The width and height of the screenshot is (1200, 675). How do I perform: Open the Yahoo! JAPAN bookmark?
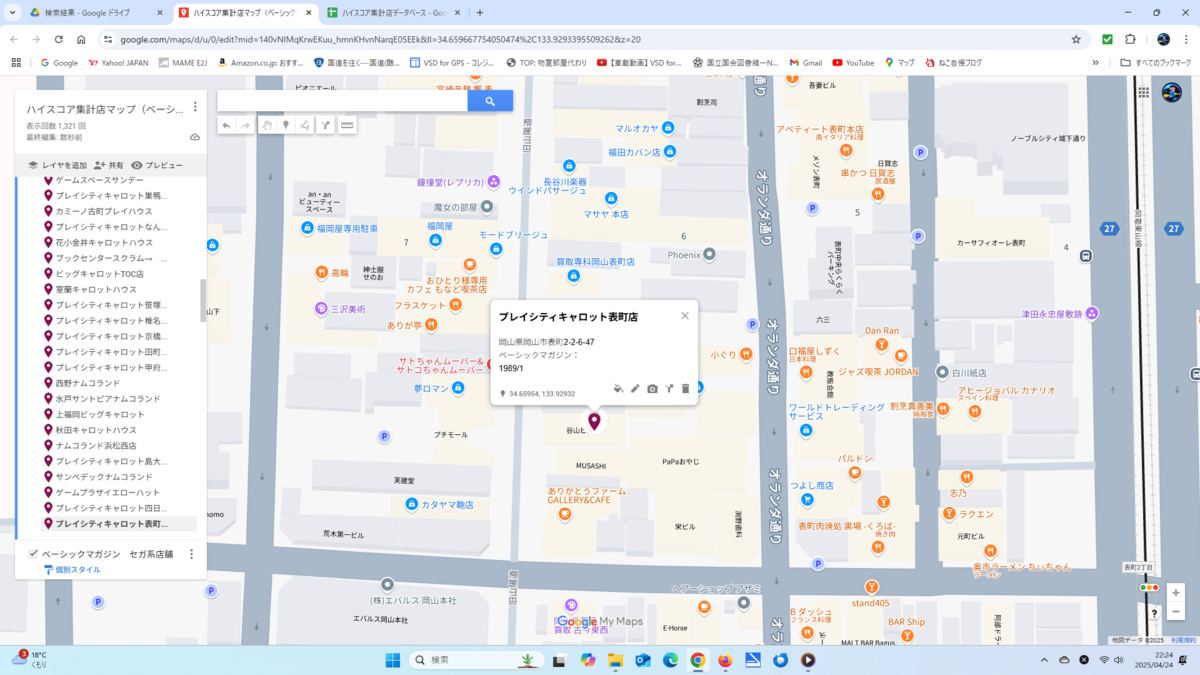pyautogui.click(x=118, y=62)
